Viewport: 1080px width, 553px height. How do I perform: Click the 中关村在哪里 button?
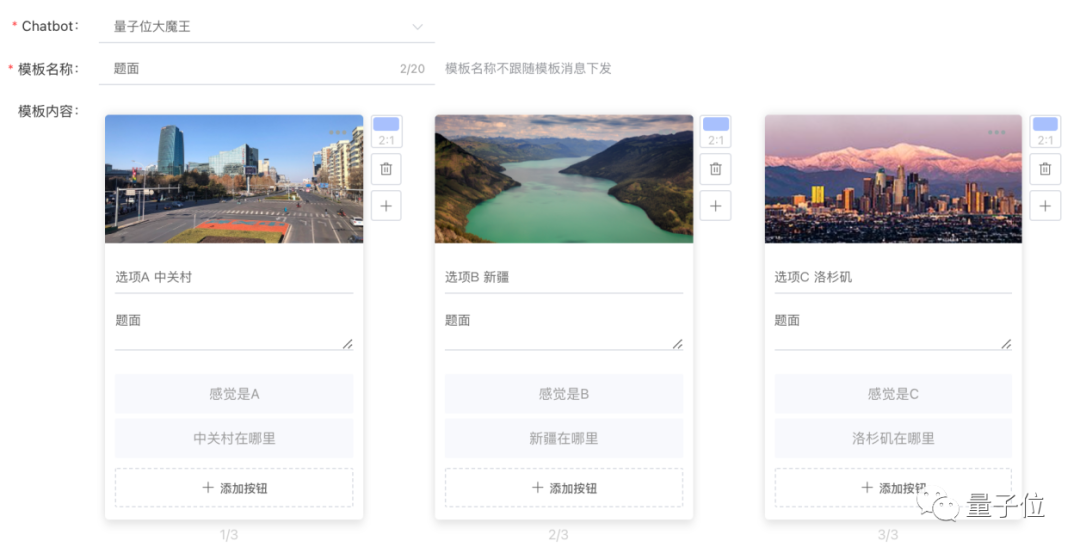234,438
